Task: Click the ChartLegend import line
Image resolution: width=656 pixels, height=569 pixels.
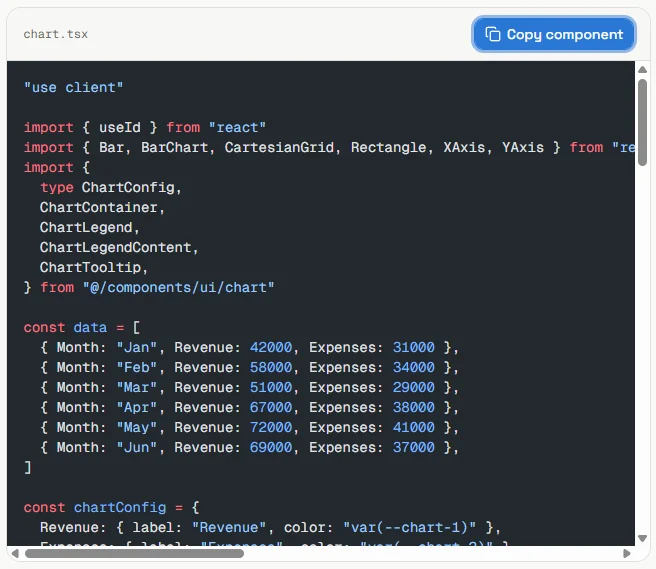Action: (x=90, y=227)
